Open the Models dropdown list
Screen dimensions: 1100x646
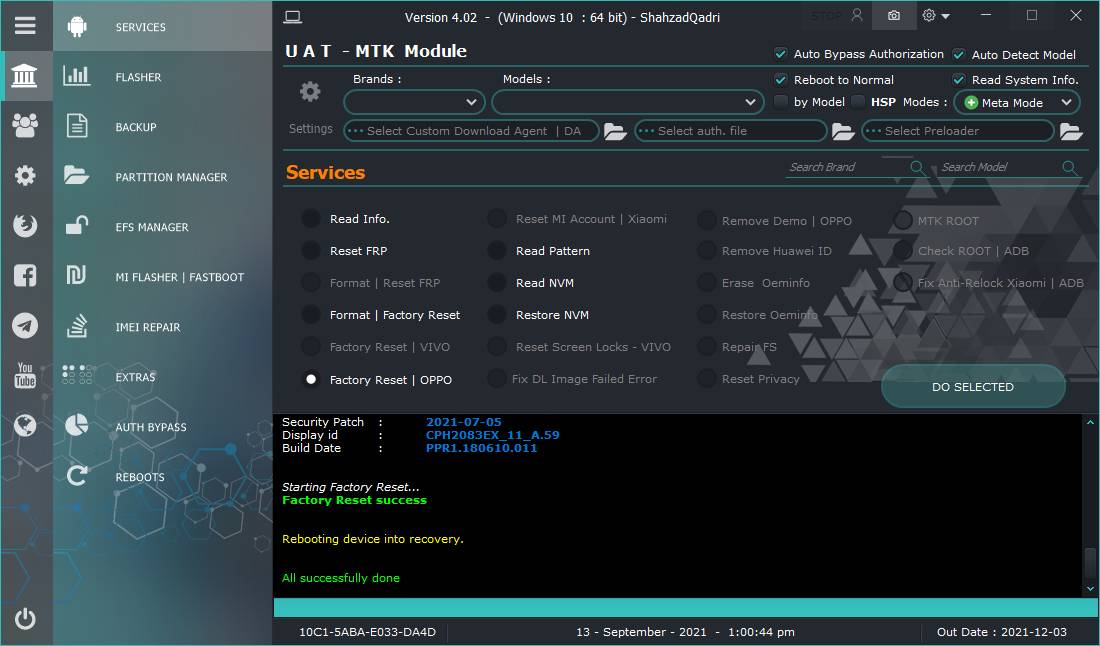tap(628, 102)
